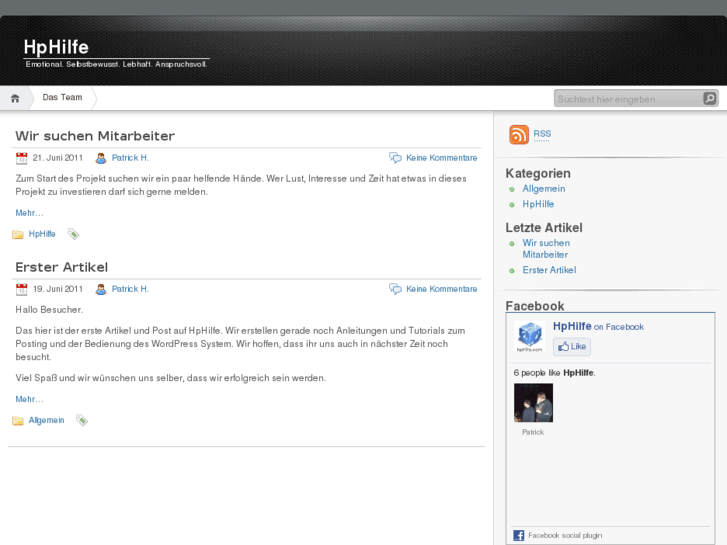The height and width of the screenshot is (545, 727).
Task: Click author icon in Erster Artikel post
Action: pos(101,289)
